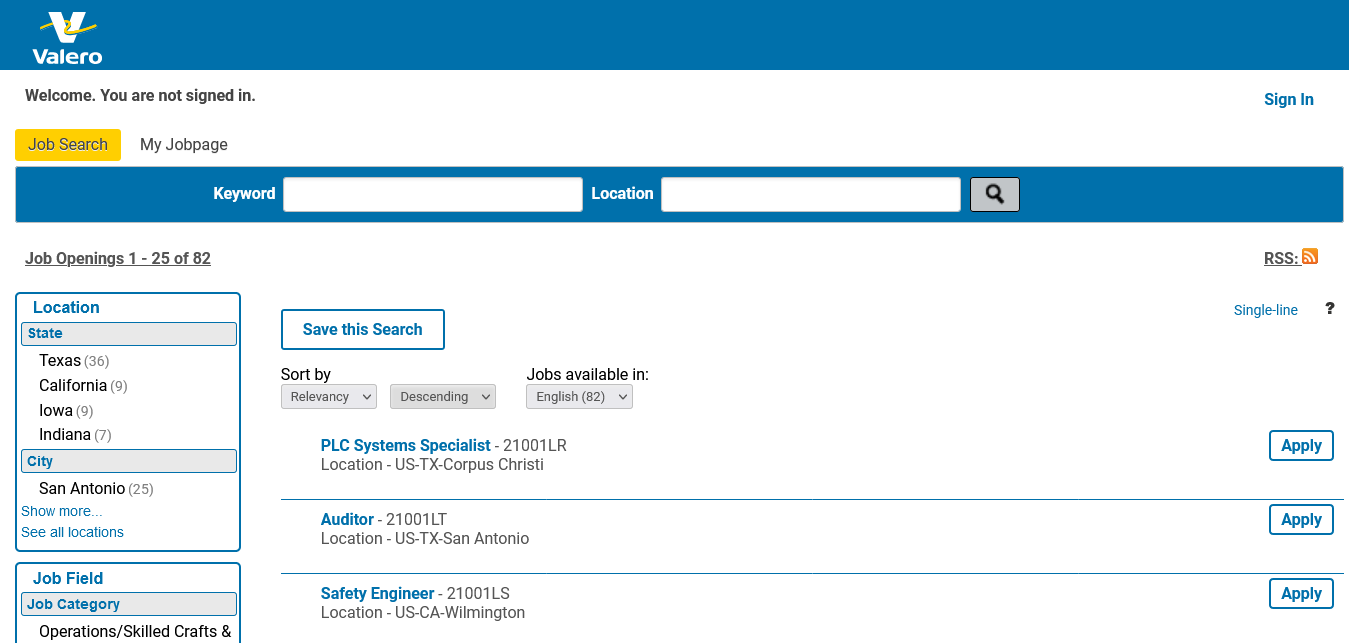
Task: Filter by San Antonio city
Action: point(82,489)
